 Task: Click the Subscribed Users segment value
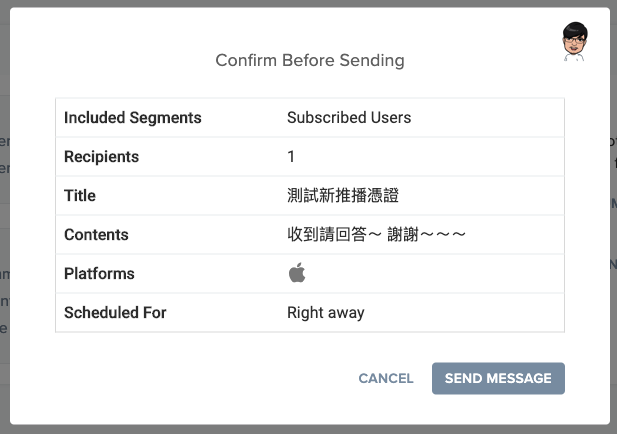pos(349,118)
